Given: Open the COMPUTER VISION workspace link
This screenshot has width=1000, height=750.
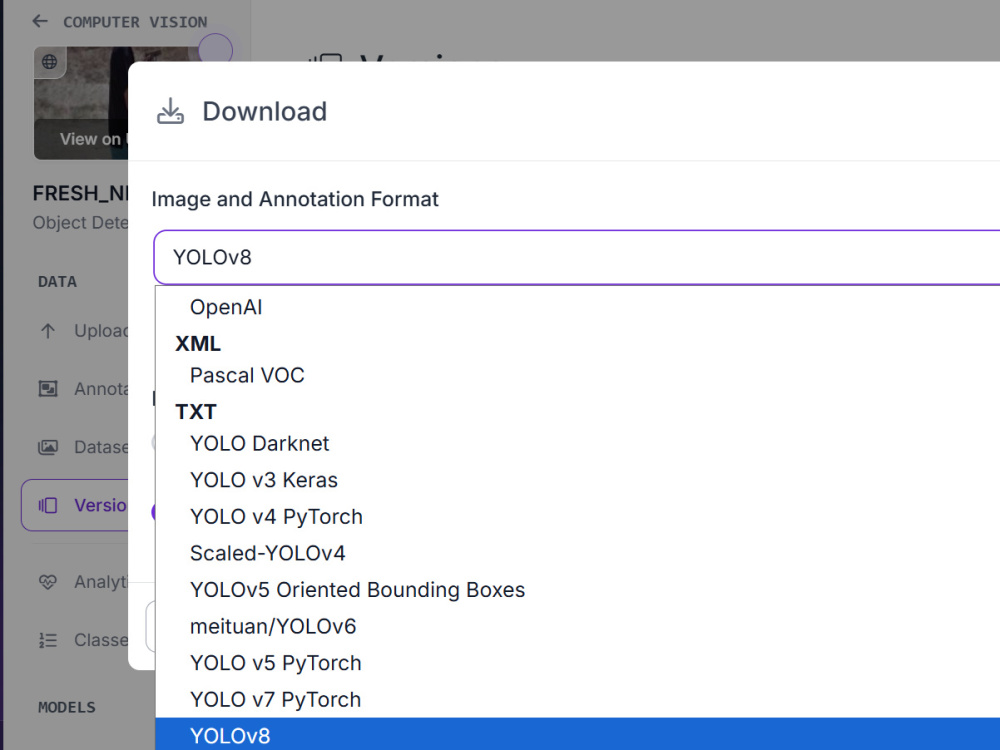Looking at the screenshot, I should coord(135,22).
